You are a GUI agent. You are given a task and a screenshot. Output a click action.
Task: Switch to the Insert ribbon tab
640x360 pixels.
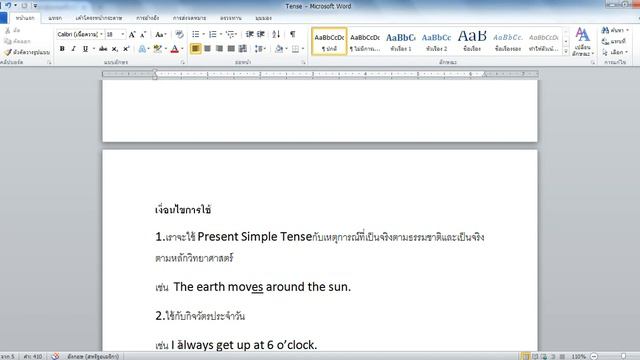[x=55, y=18]
